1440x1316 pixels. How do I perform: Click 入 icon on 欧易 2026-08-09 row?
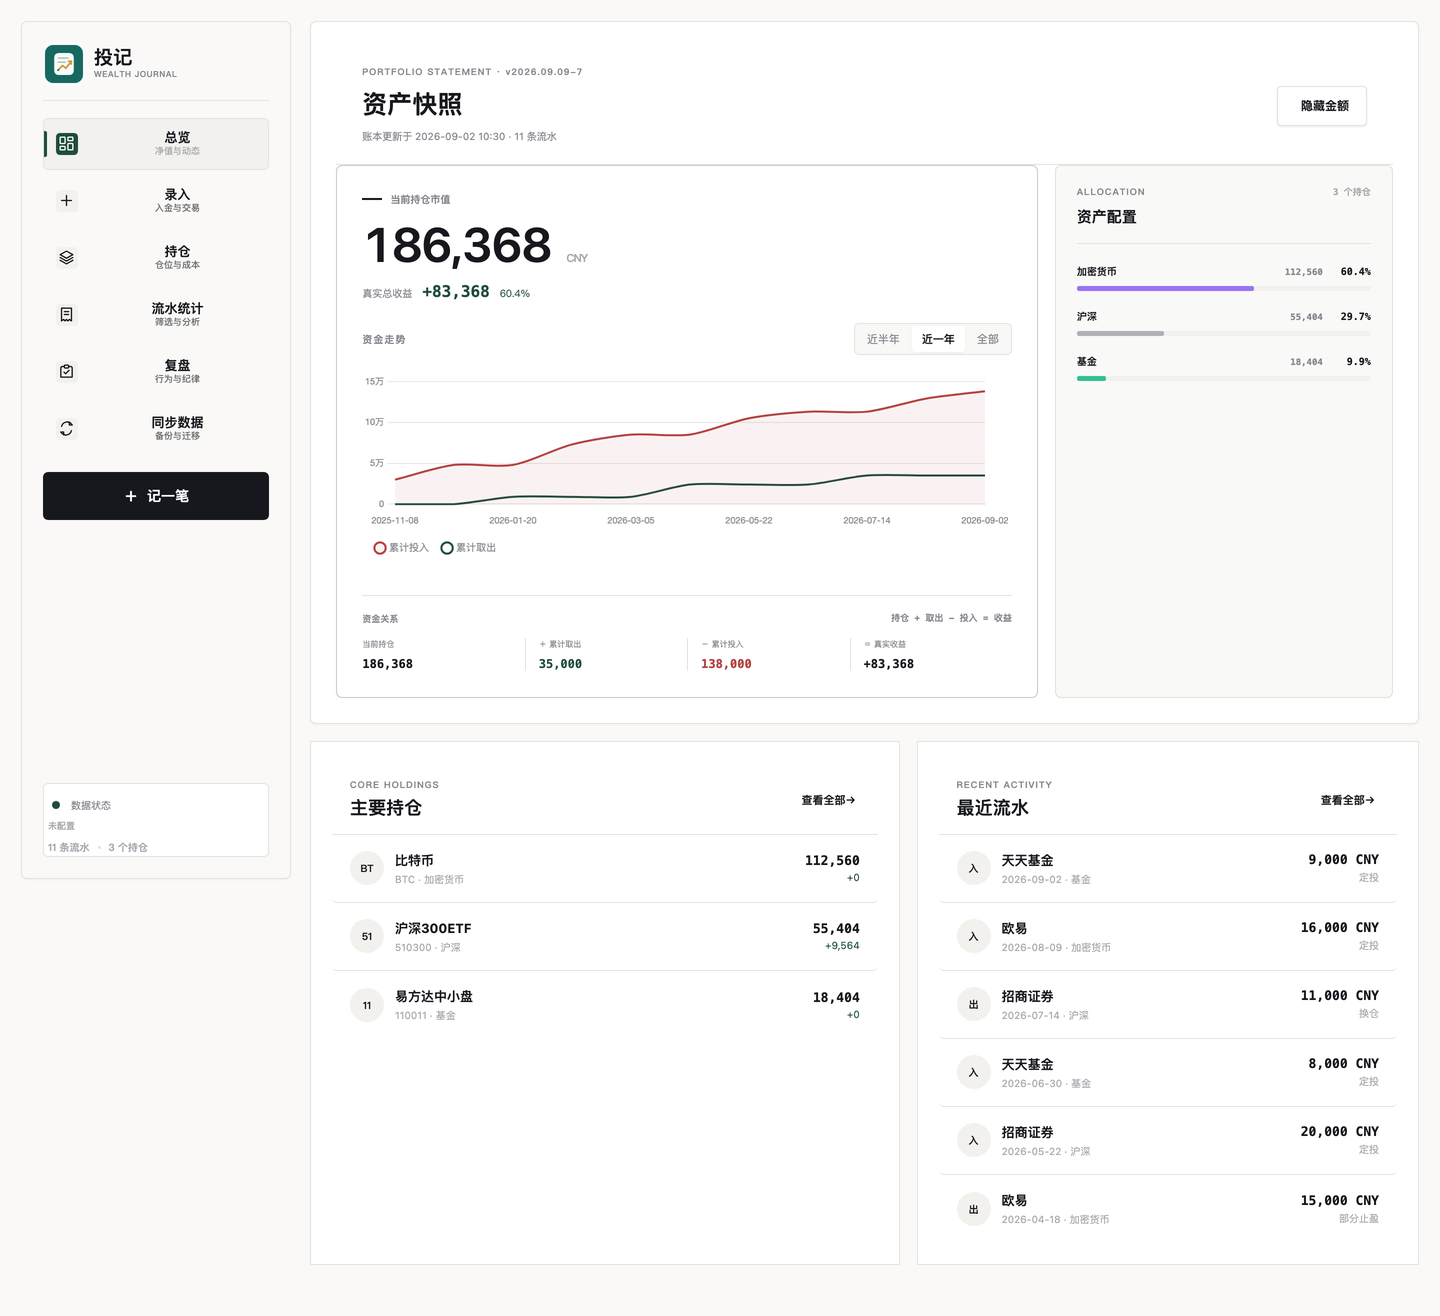tap(973, 936)
